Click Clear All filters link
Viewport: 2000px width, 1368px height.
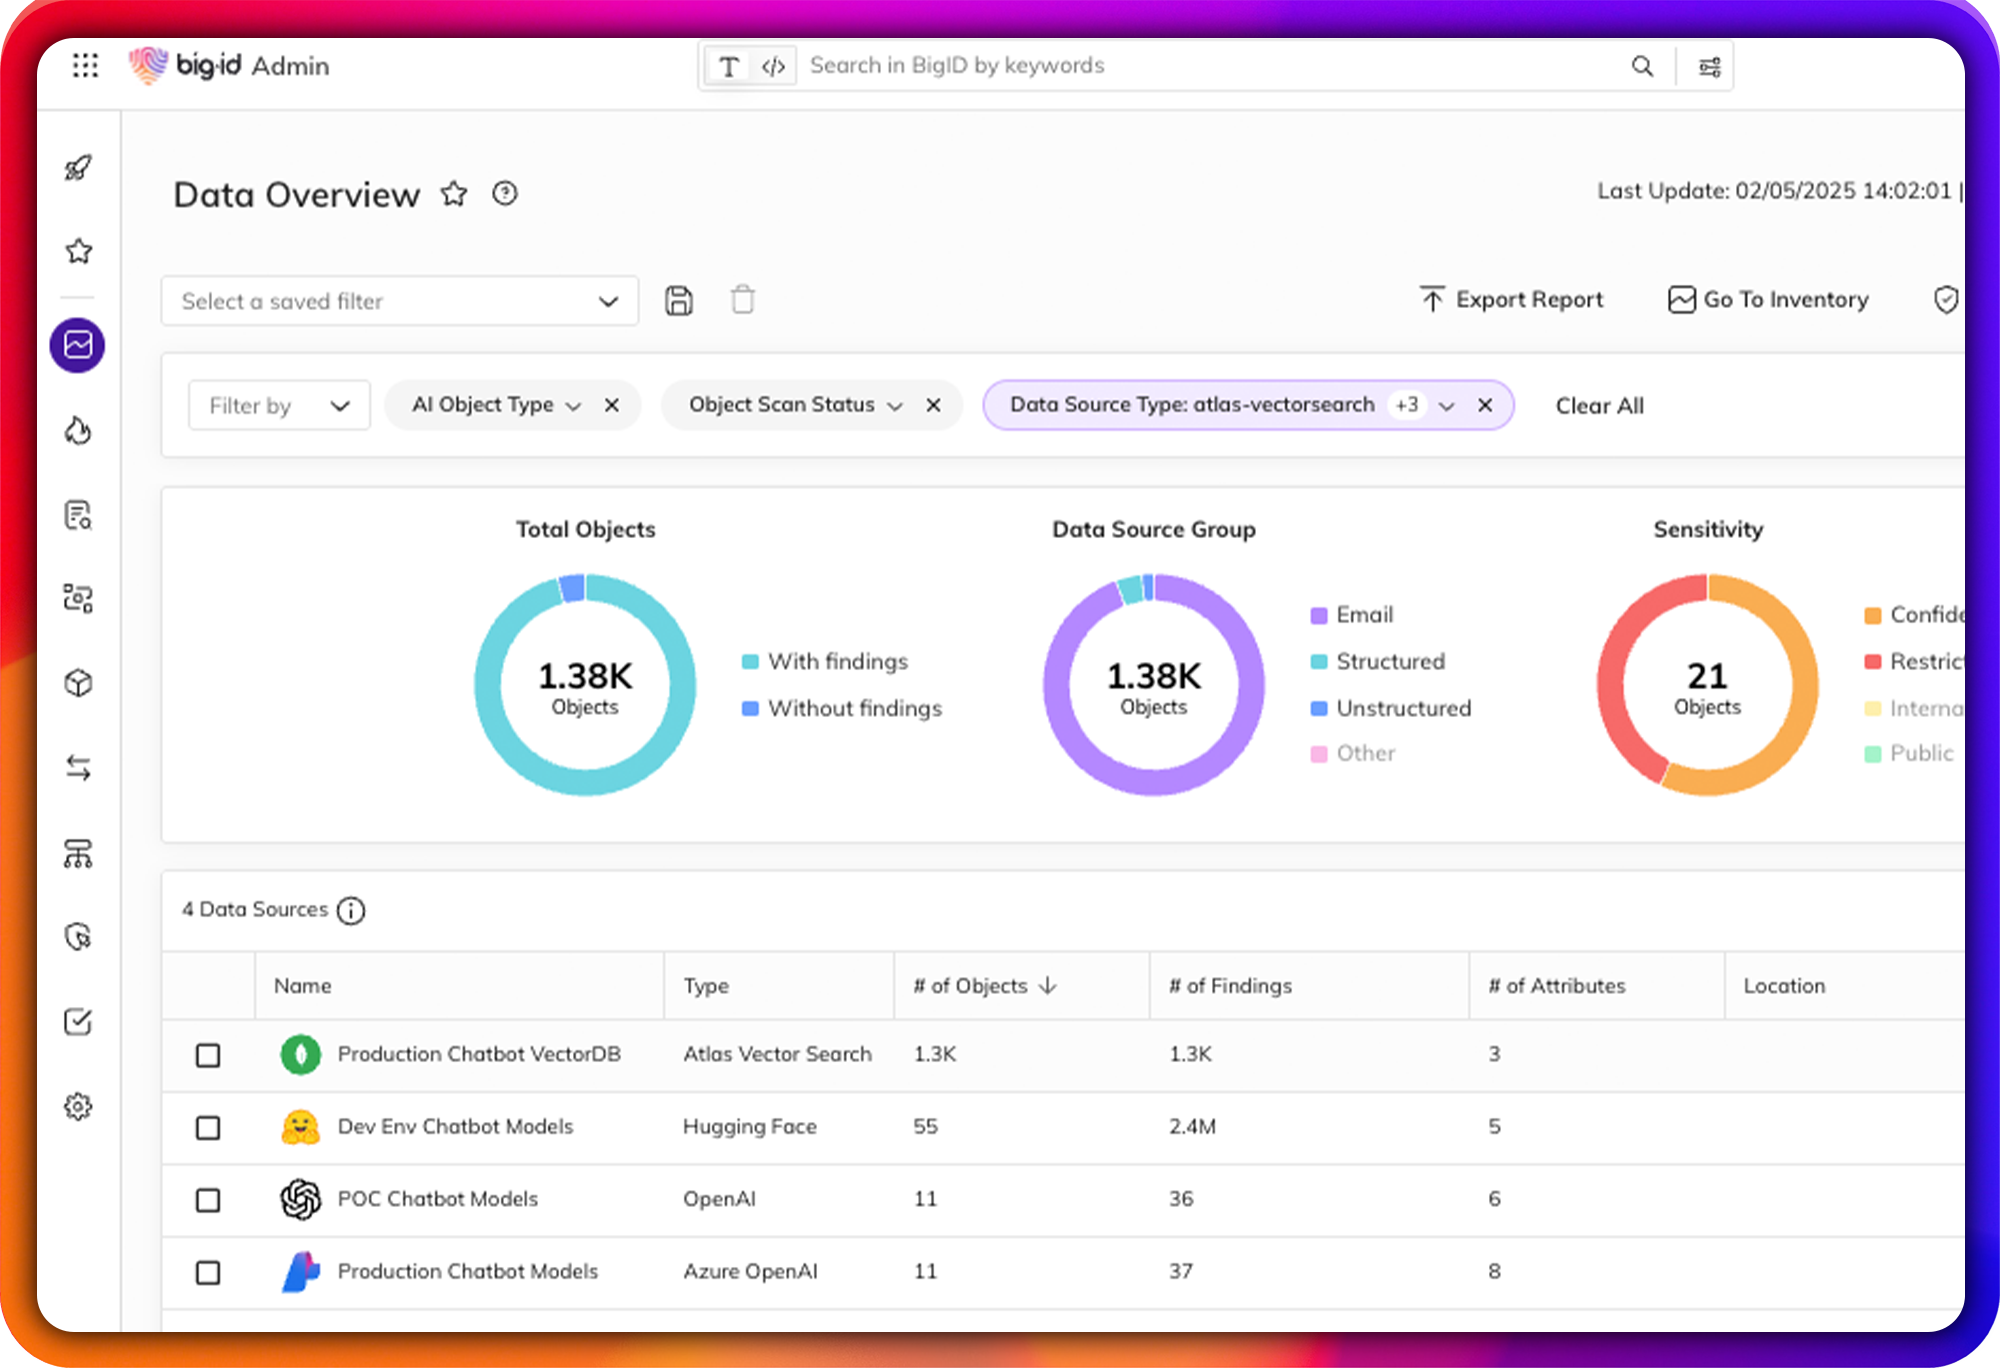click(1599, 405)
